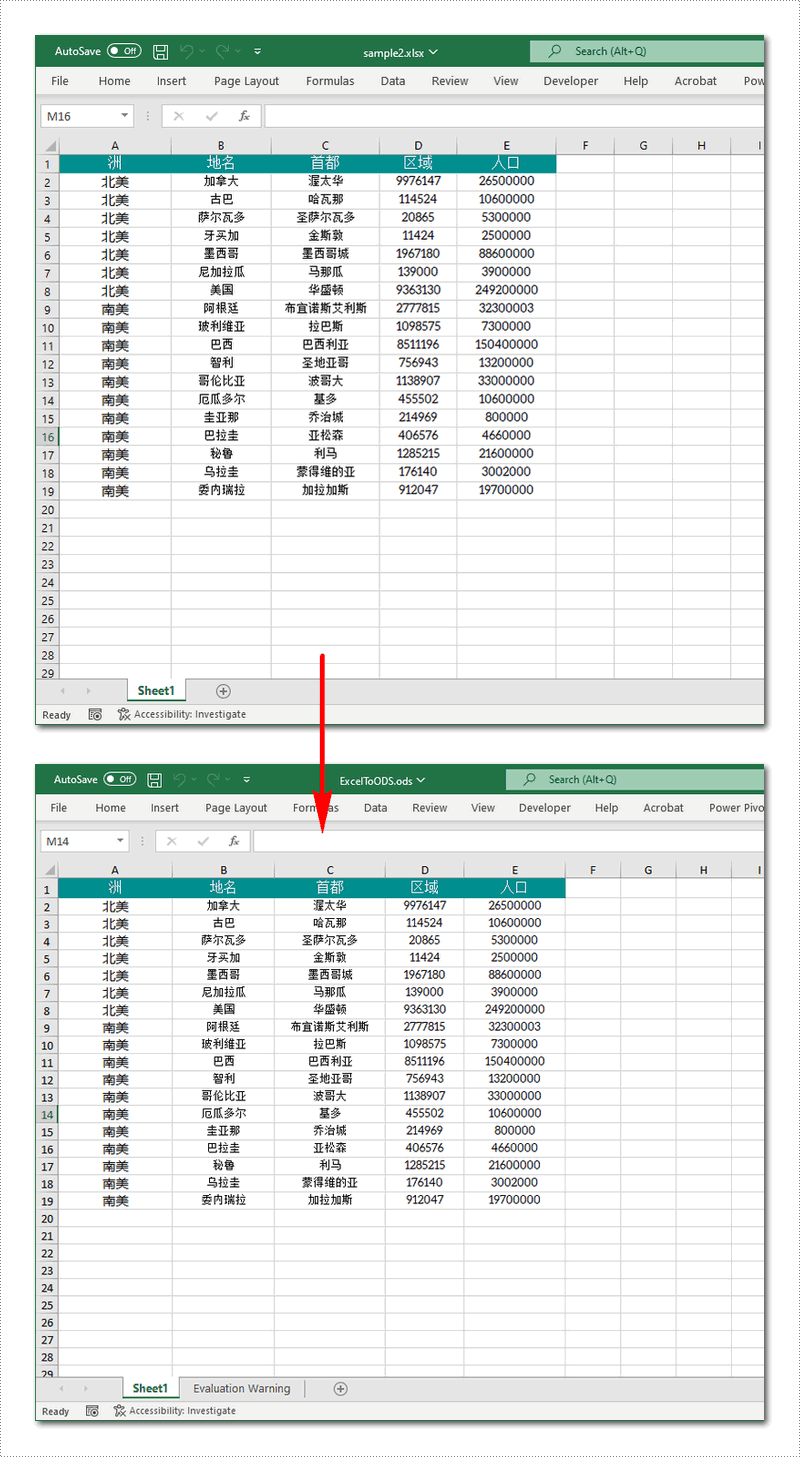Viewport: 800px width, 1457px height.
Task: Open Review tab in ExcelToODS.ods window
Action: [x=430, y=808]
